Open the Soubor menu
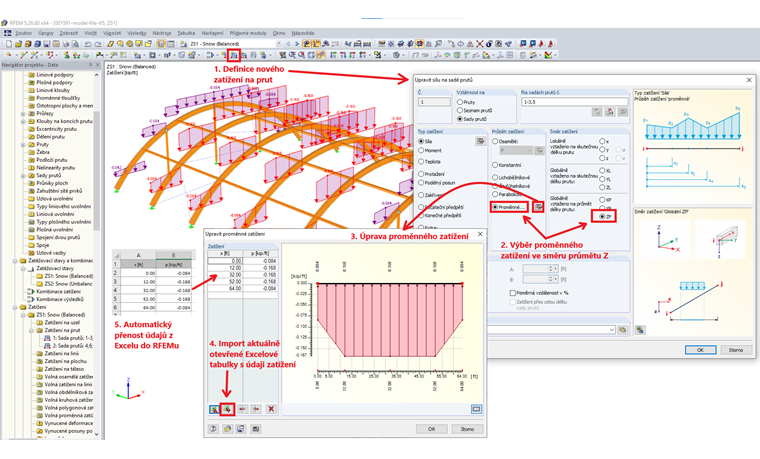The image size is (760, 459). pyautogui.click(x=23, y=33)
